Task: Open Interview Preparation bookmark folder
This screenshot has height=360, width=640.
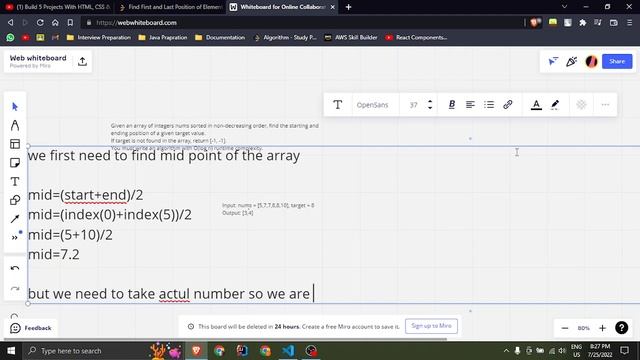Action: coord(99,38)
